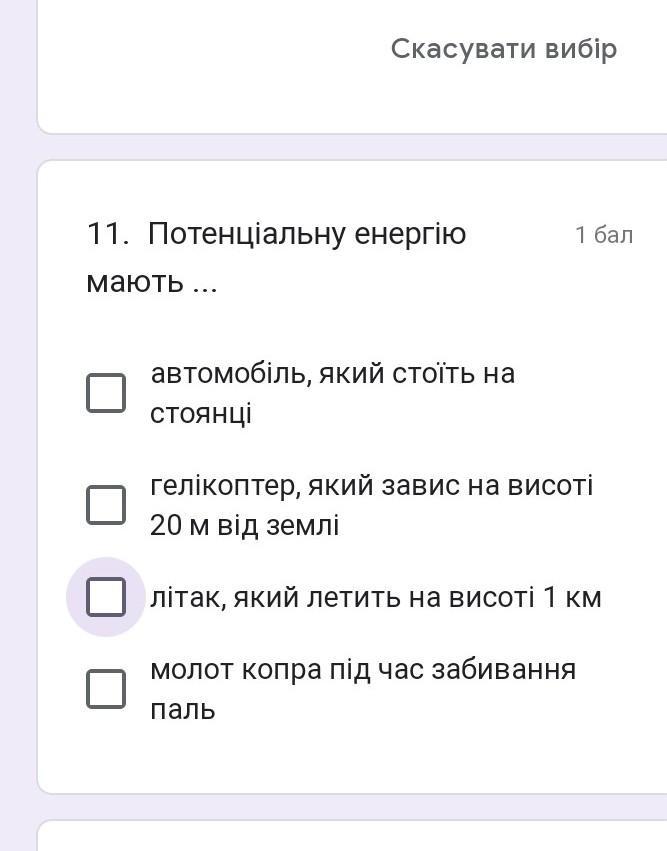
Task: Select the pile-driver hammer checkbox
Action: pyautogui.click(x=106, y=689)
